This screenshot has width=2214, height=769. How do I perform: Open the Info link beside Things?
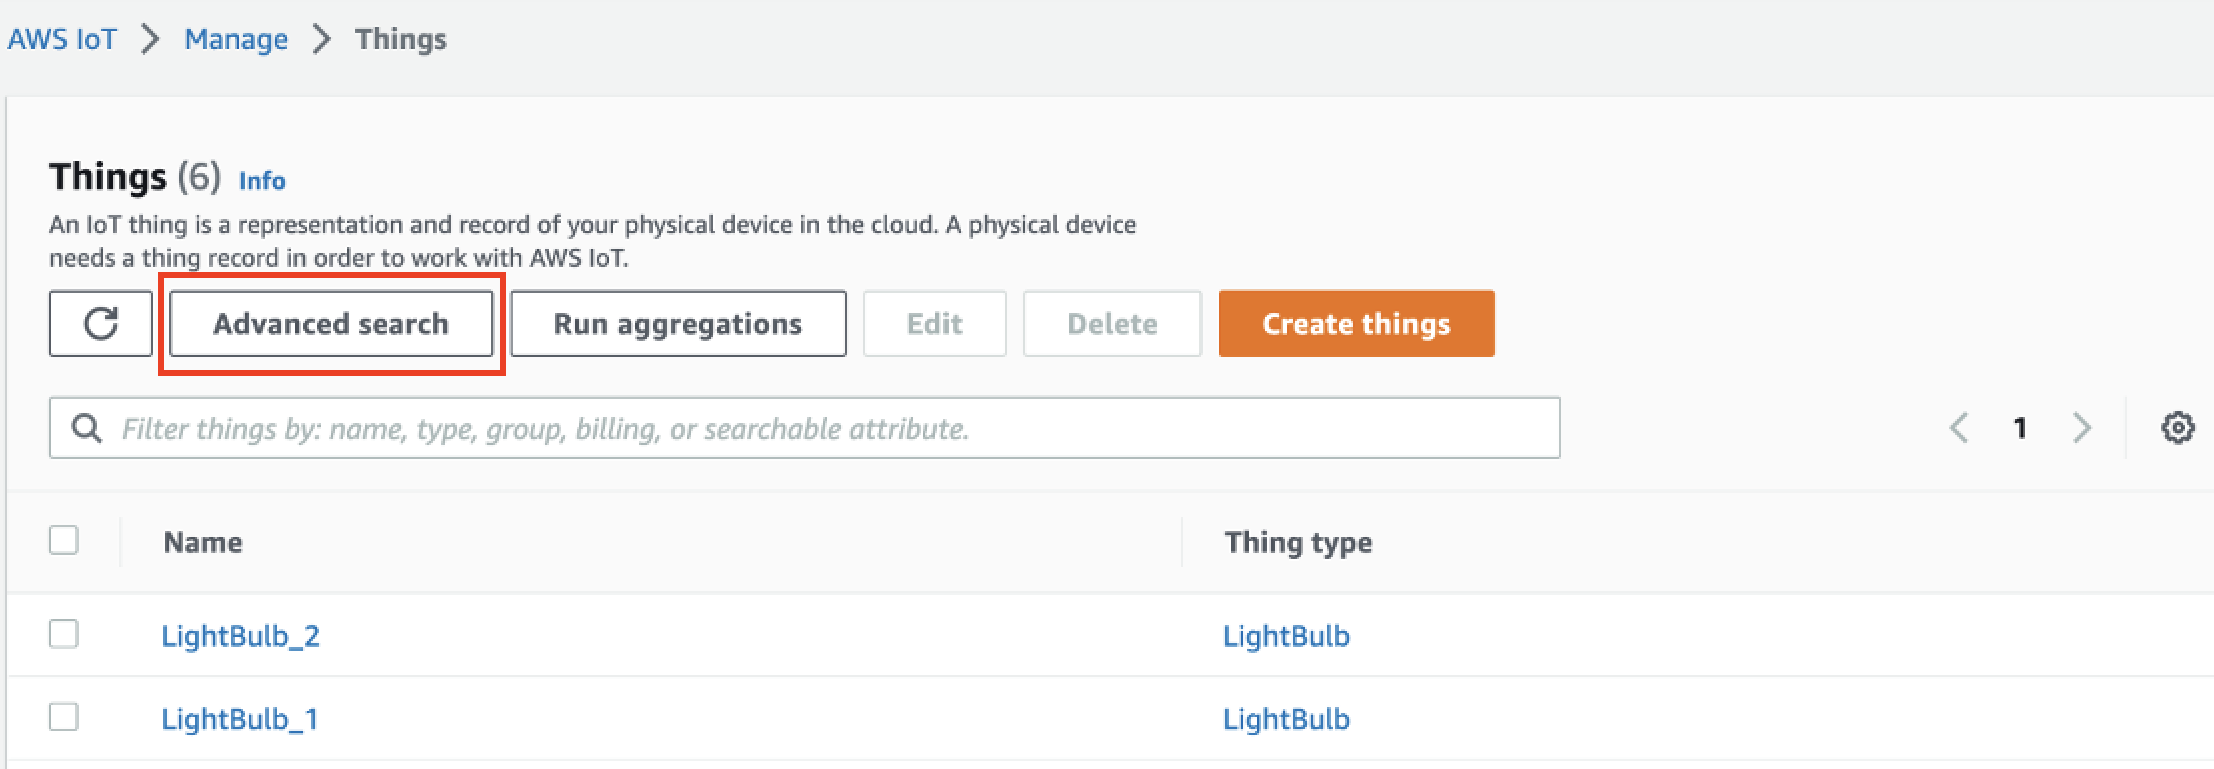262,181
